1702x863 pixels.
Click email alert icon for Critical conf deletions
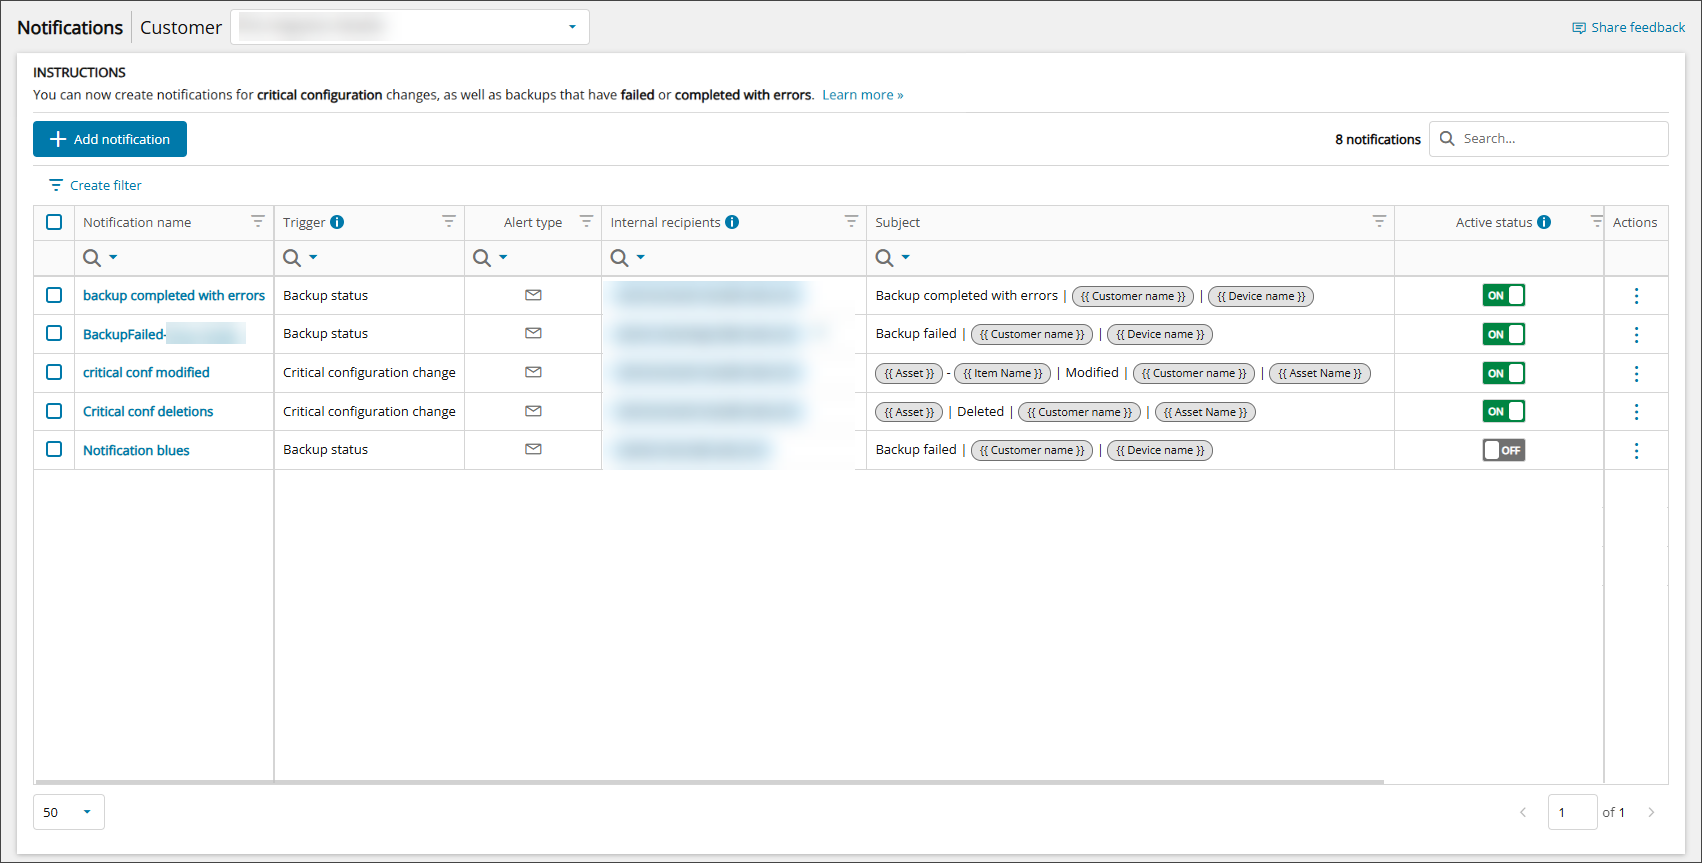click(x=533, y=411)
